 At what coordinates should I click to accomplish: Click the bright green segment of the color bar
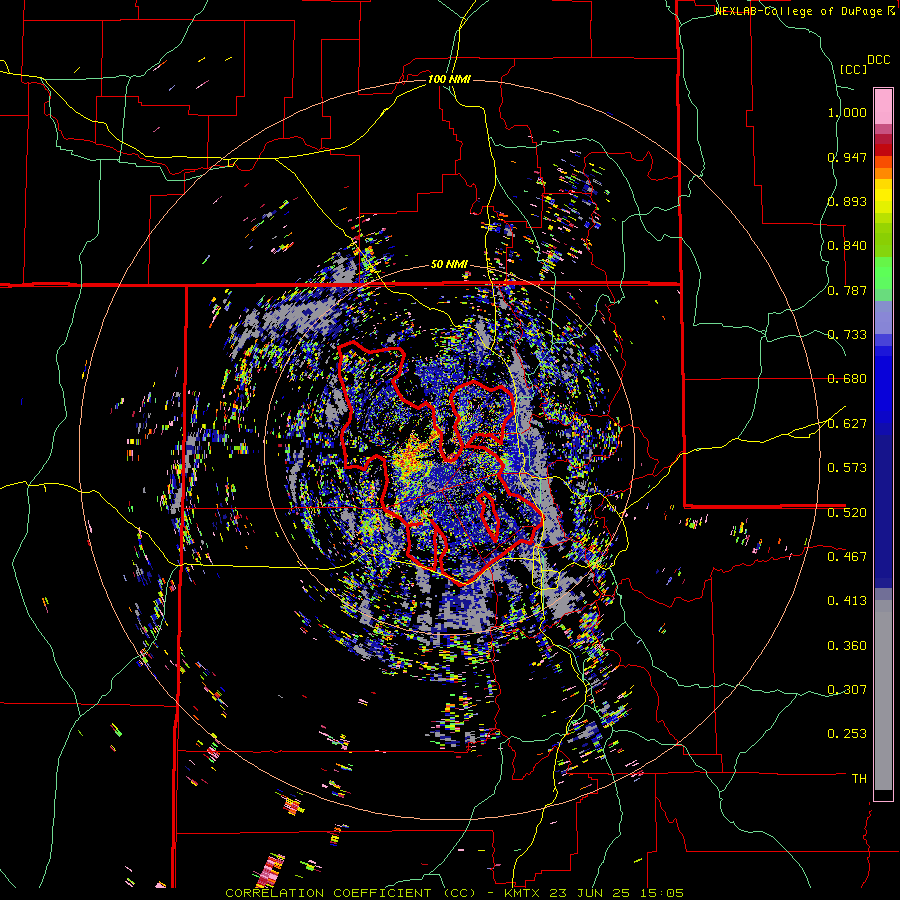tap(883, 273)
